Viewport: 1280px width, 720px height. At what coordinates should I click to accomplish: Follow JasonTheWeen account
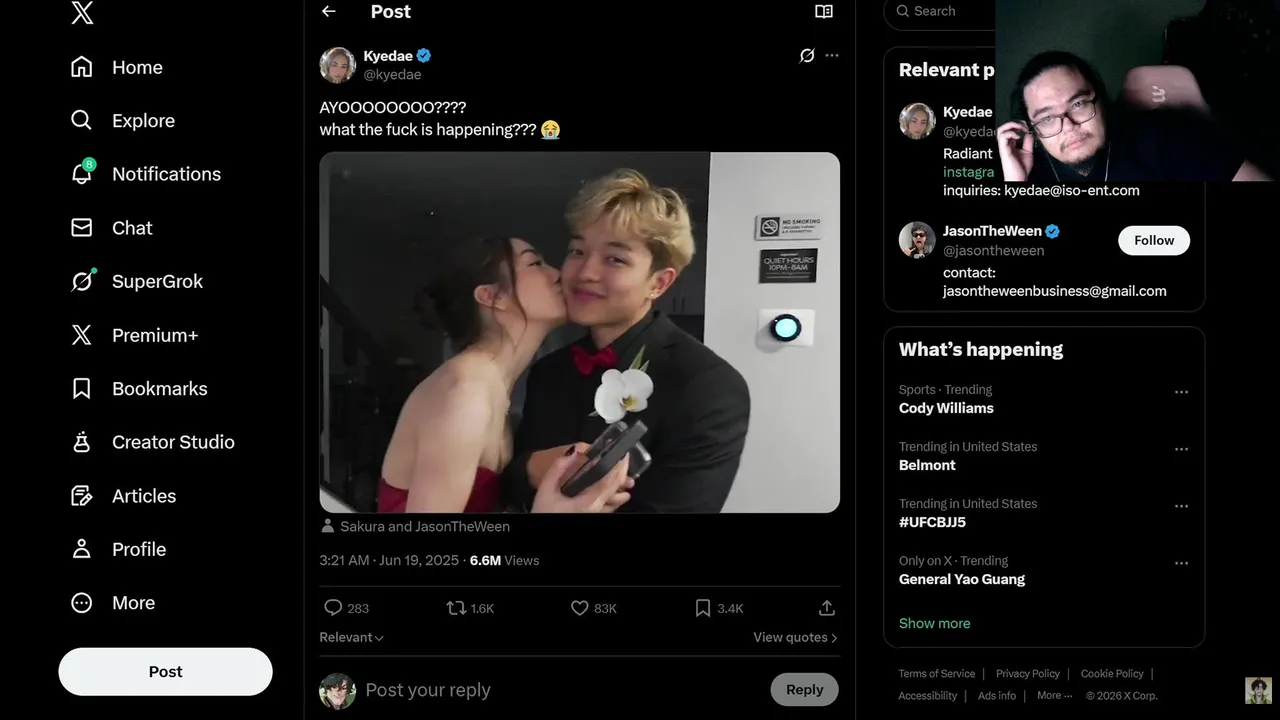coord(1153,240)
